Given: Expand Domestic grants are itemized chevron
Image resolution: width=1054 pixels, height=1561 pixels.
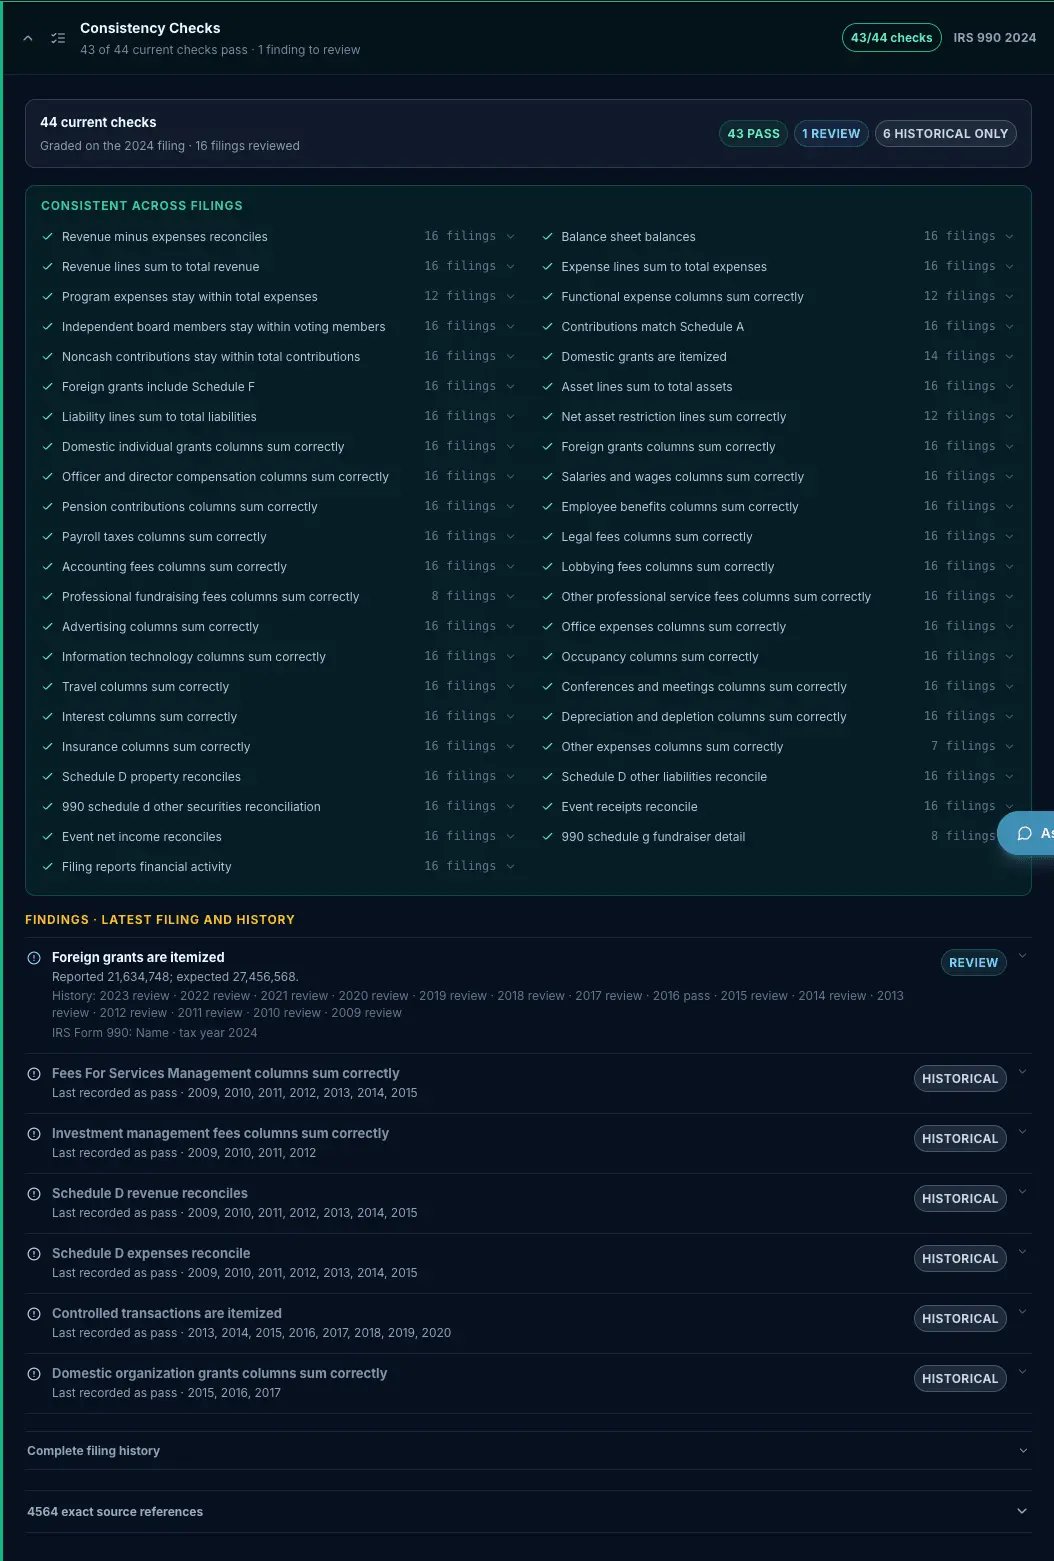Looking at the screenshot, I should [x=1009, y=357].
